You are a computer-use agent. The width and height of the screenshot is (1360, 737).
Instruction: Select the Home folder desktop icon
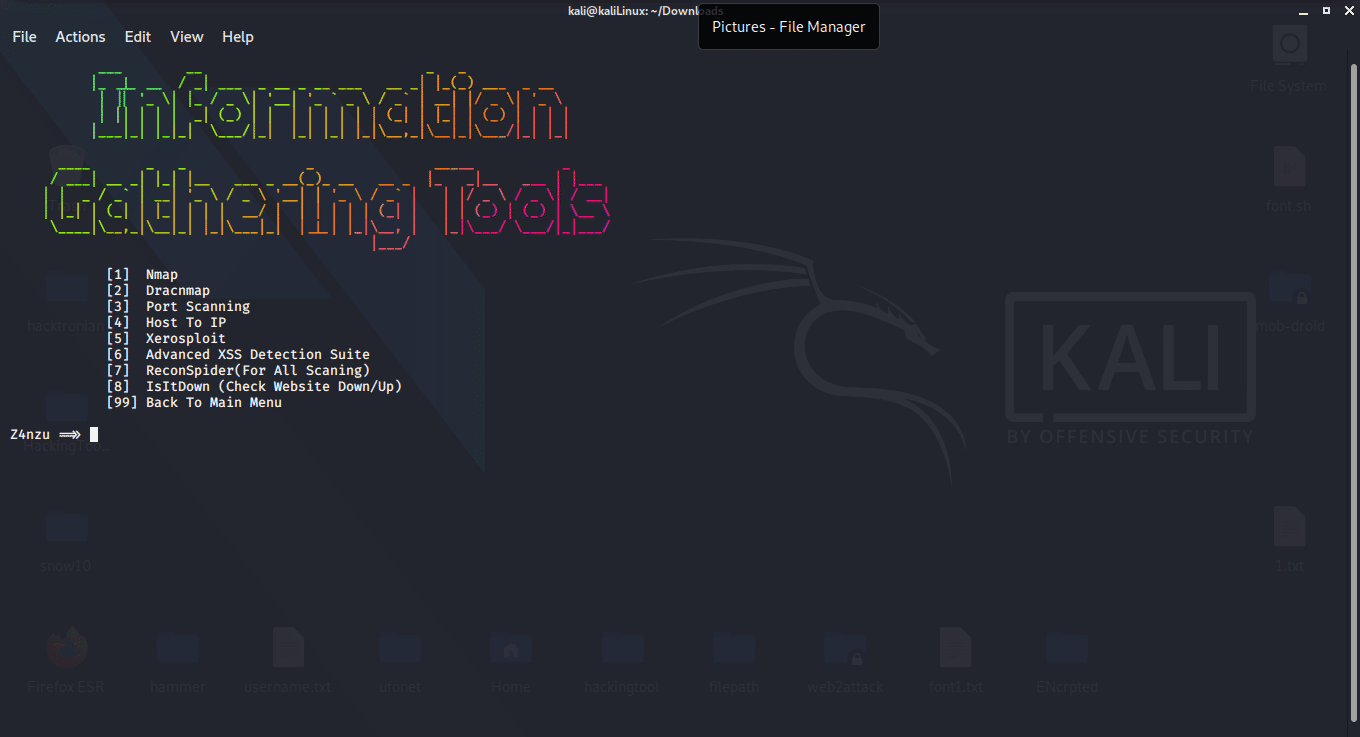pyautogui.click(x=510, y=650)
